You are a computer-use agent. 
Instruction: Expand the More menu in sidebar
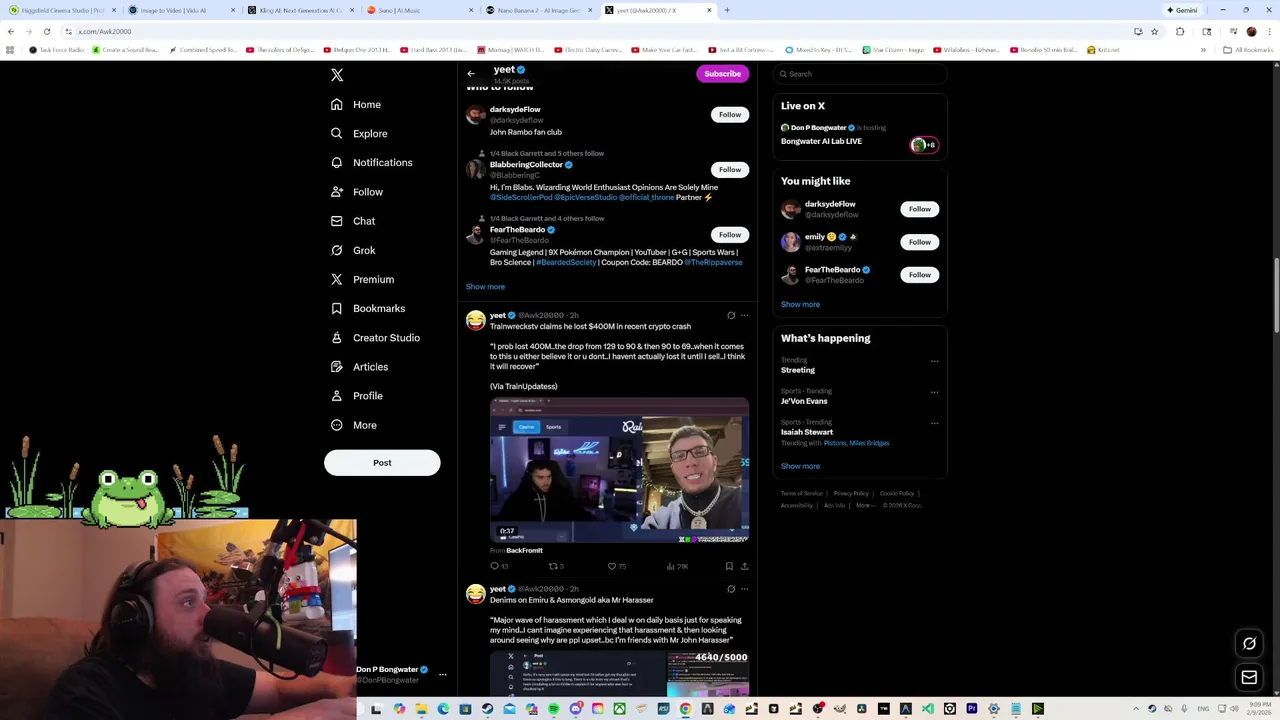pyautogui.click(x=354, y=425)
